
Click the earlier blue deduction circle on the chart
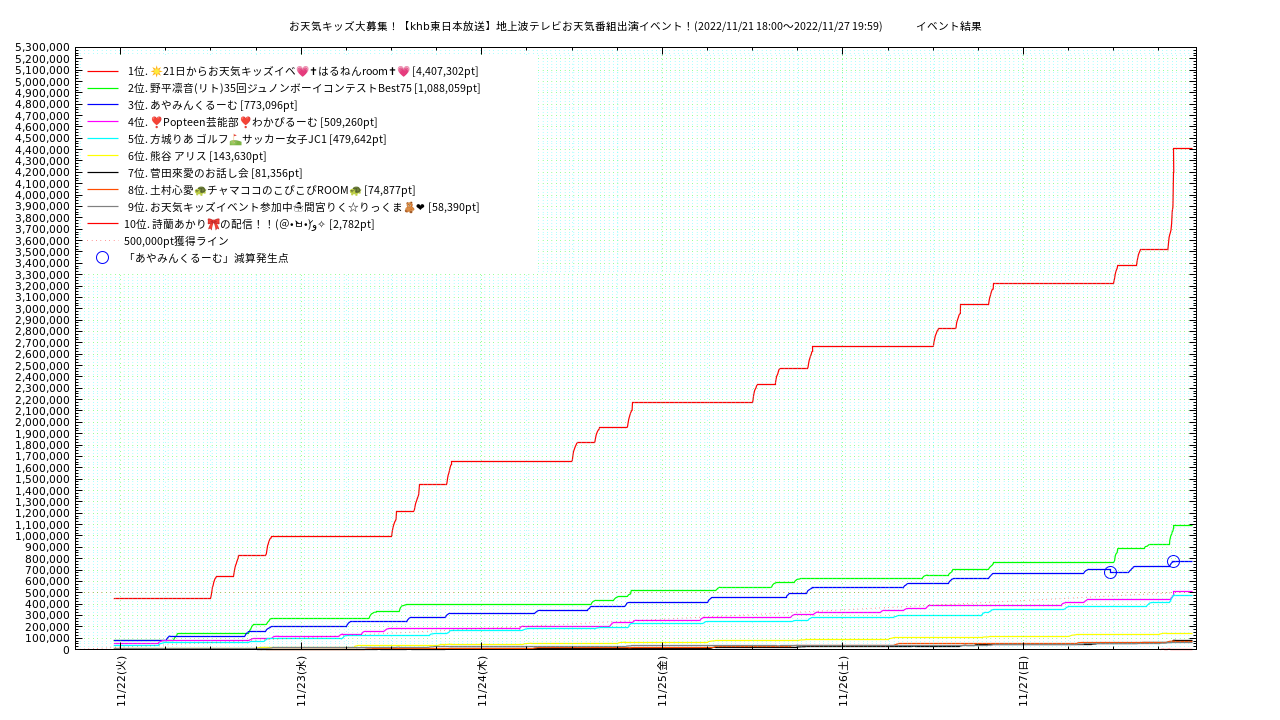(x=1110, y=572)
